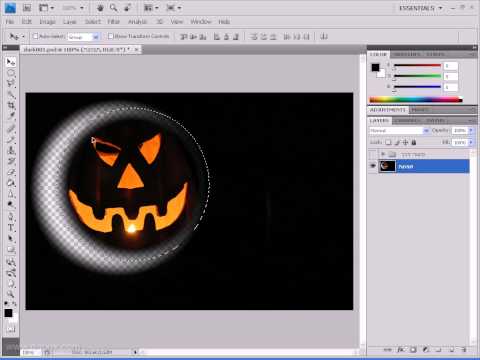Toggle Lock image pixels

pyautogui.click(x=397, y=142)
